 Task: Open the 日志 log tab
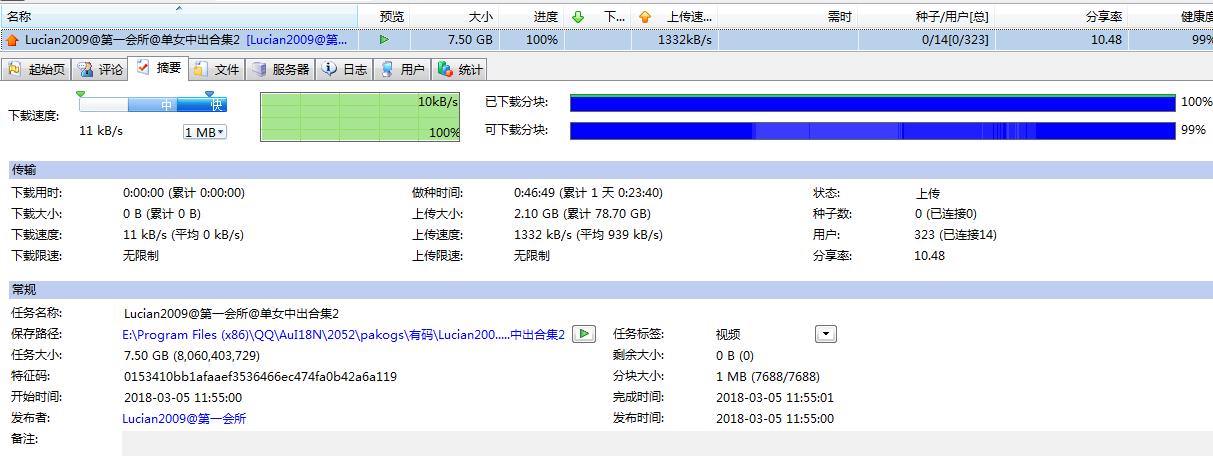click(345, 69)
